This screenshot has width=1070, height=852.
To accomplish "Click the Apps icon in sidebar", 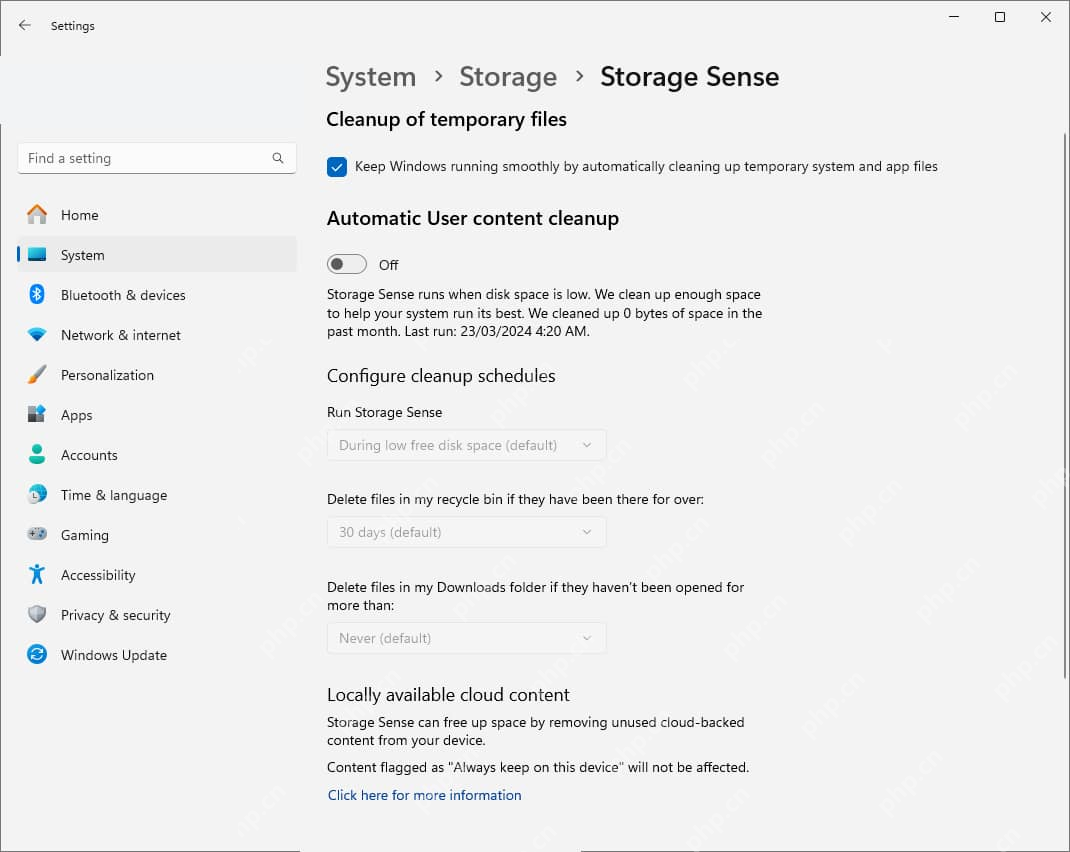I will [37, 414].
